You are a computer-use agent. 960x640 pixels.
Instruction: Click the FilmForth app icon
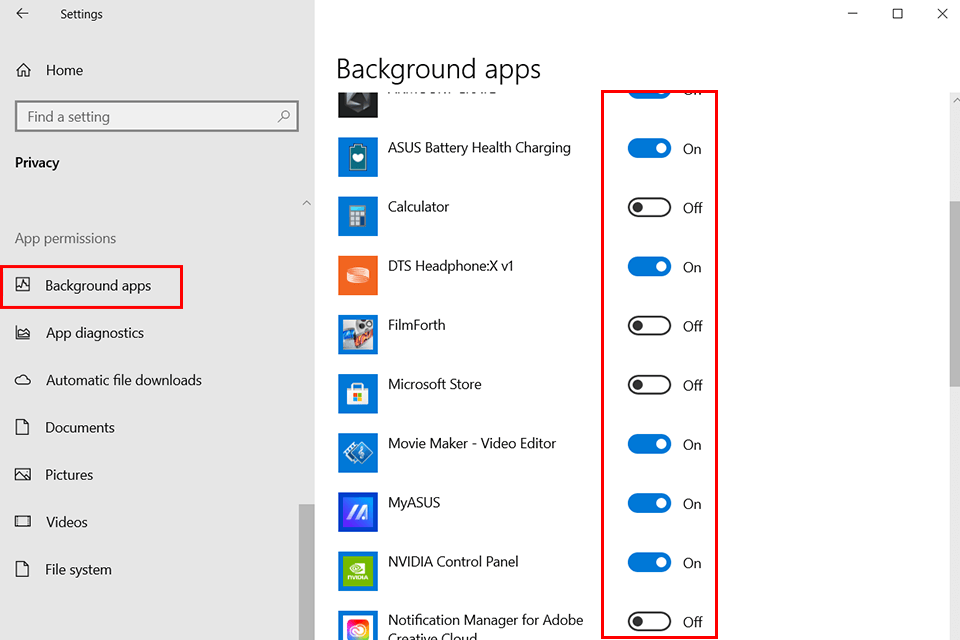tap(358, 334)
